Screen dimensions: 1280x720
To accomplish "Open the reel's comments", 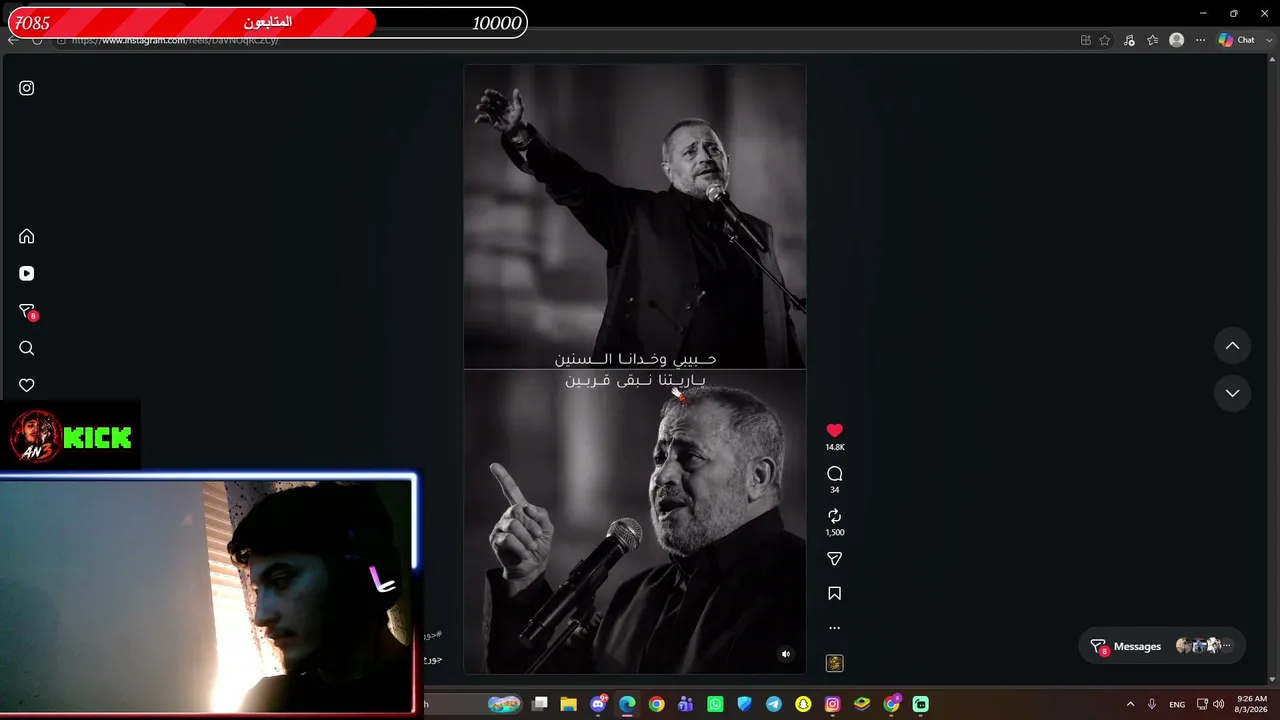I will 835,473.
